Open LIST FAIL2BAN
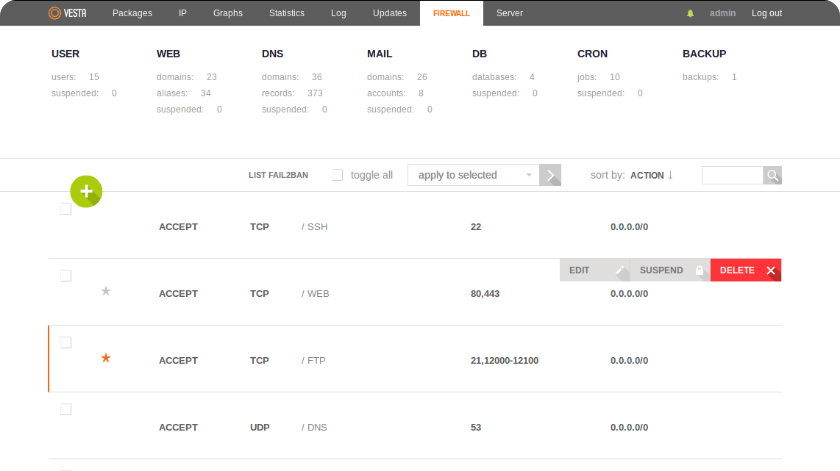The width and height of the screenshot is (840, 471). (x=278, y=175)
